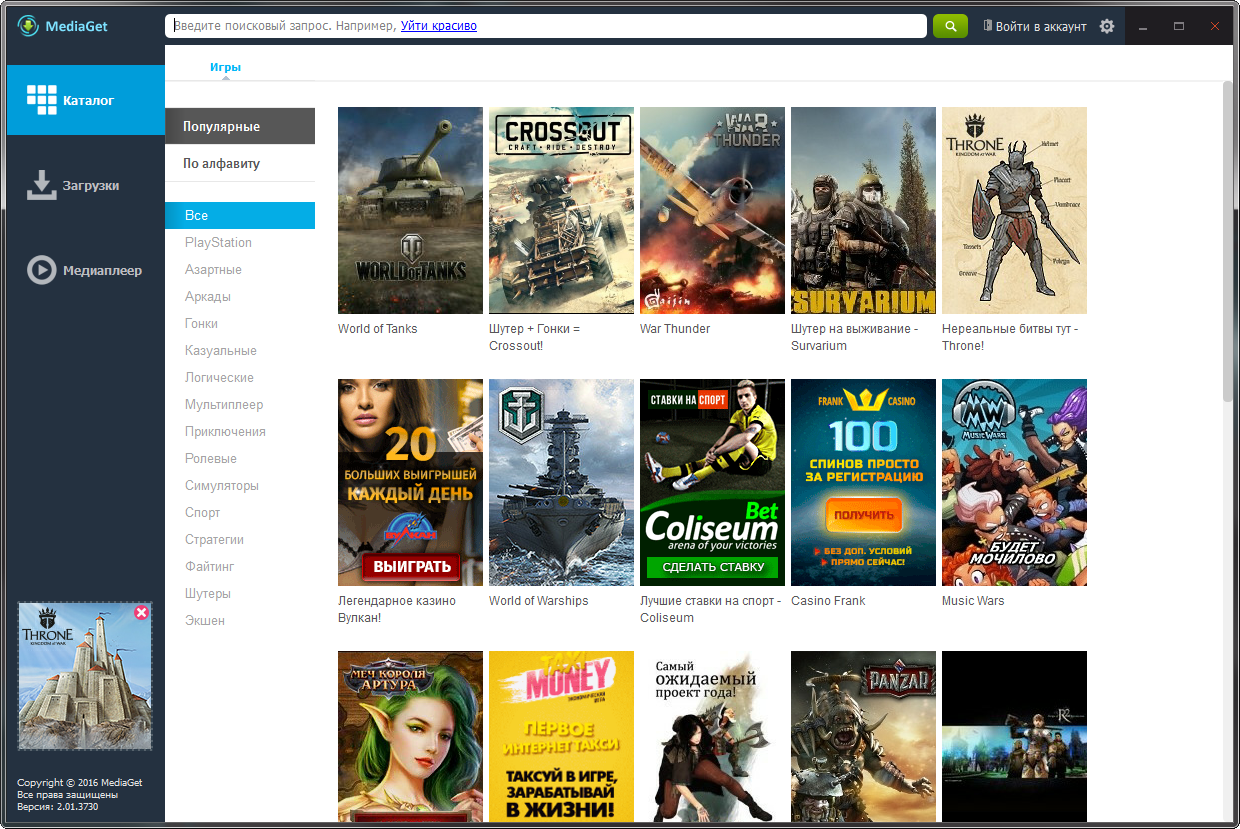Image resolution: width=1240 pixels, height=829 pixels.
Task: Select the Все category
Action: coord(240,215)
